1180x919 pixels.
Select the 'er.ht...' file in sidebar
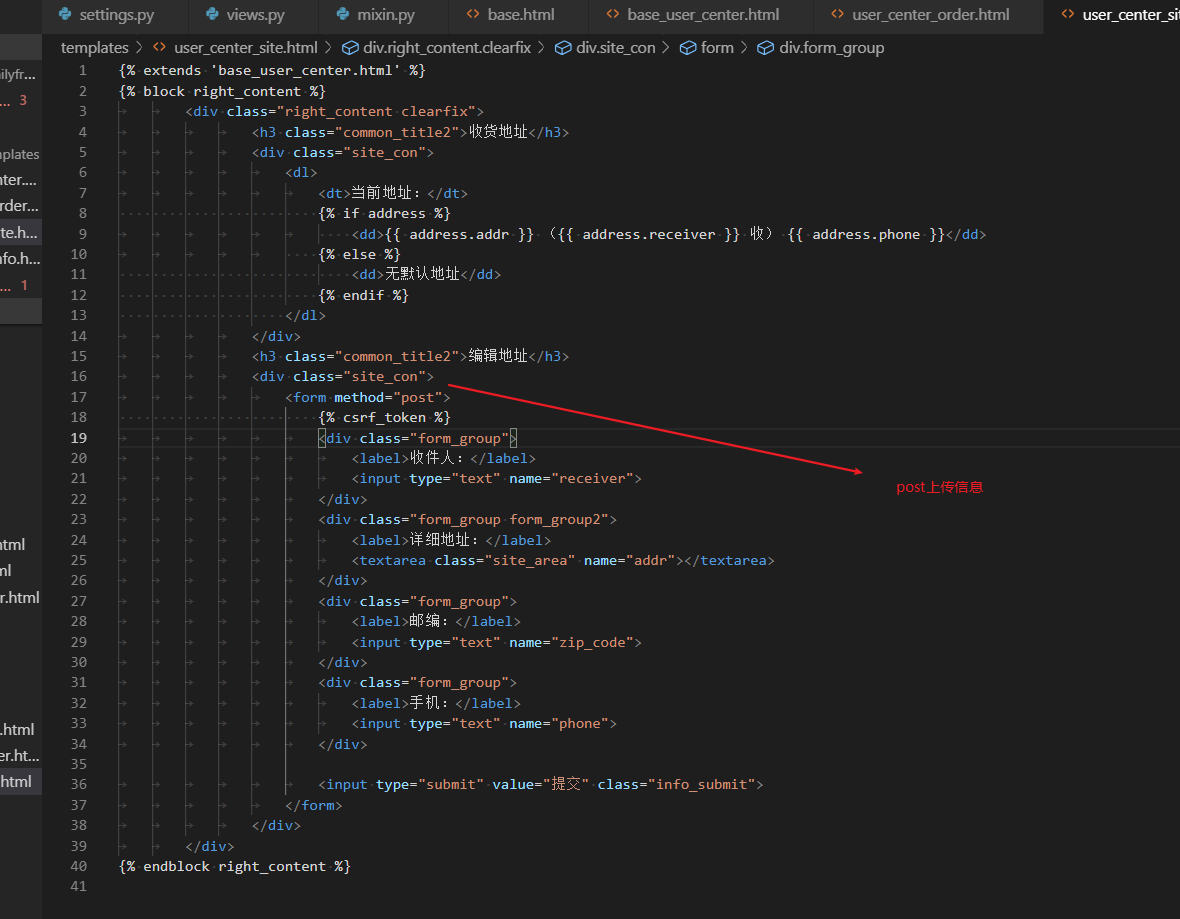pyautogui.click(x=20, y=755)
